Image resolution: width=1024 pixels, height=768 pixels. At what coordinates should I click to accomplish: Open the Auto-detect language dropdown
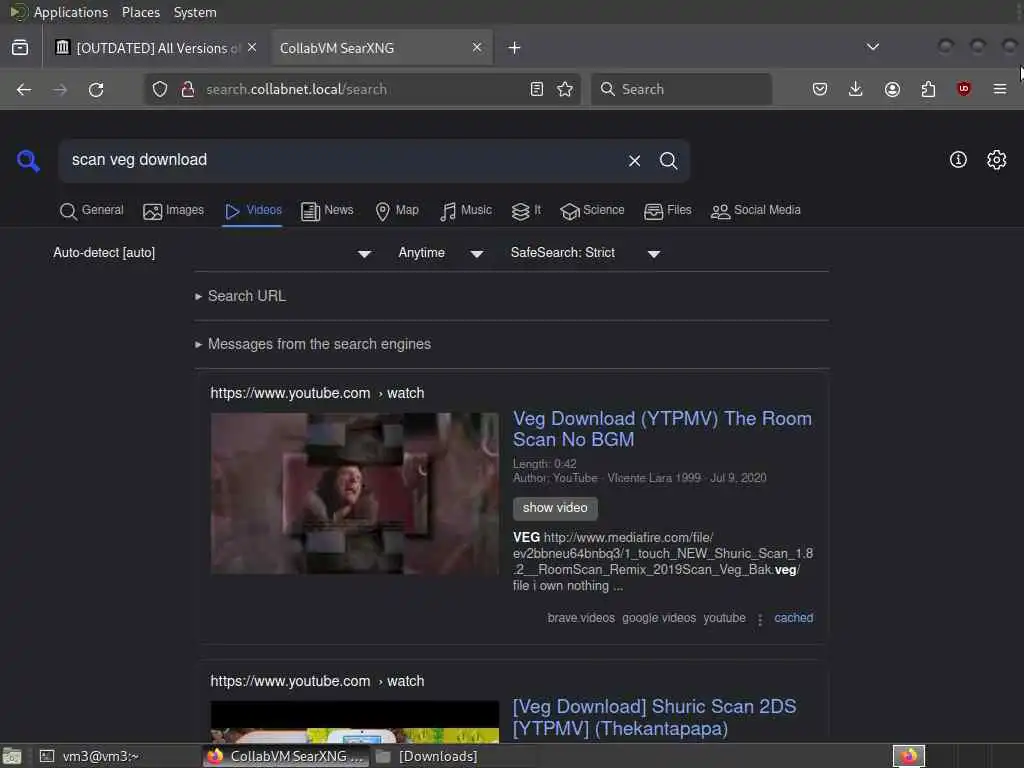click(x=212, y=253)
